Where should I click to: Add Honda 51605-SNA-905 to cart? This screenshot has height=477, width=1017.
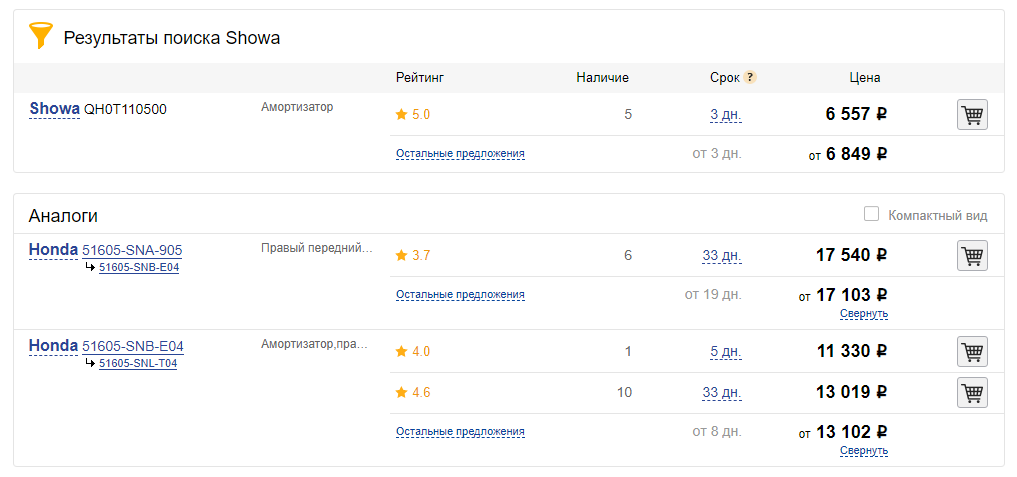pos(972,256)
